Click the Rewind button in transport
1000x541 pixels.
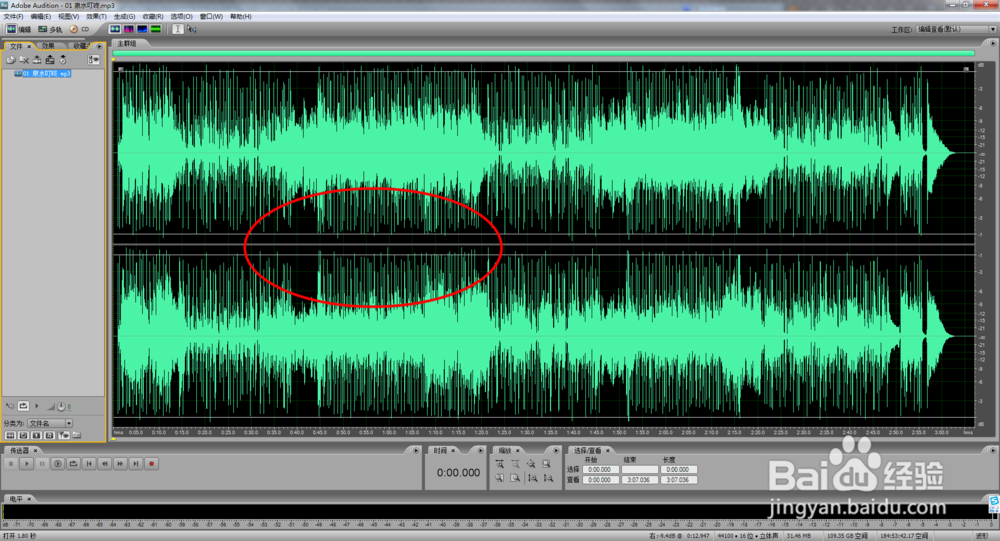[x=105, y=464]
